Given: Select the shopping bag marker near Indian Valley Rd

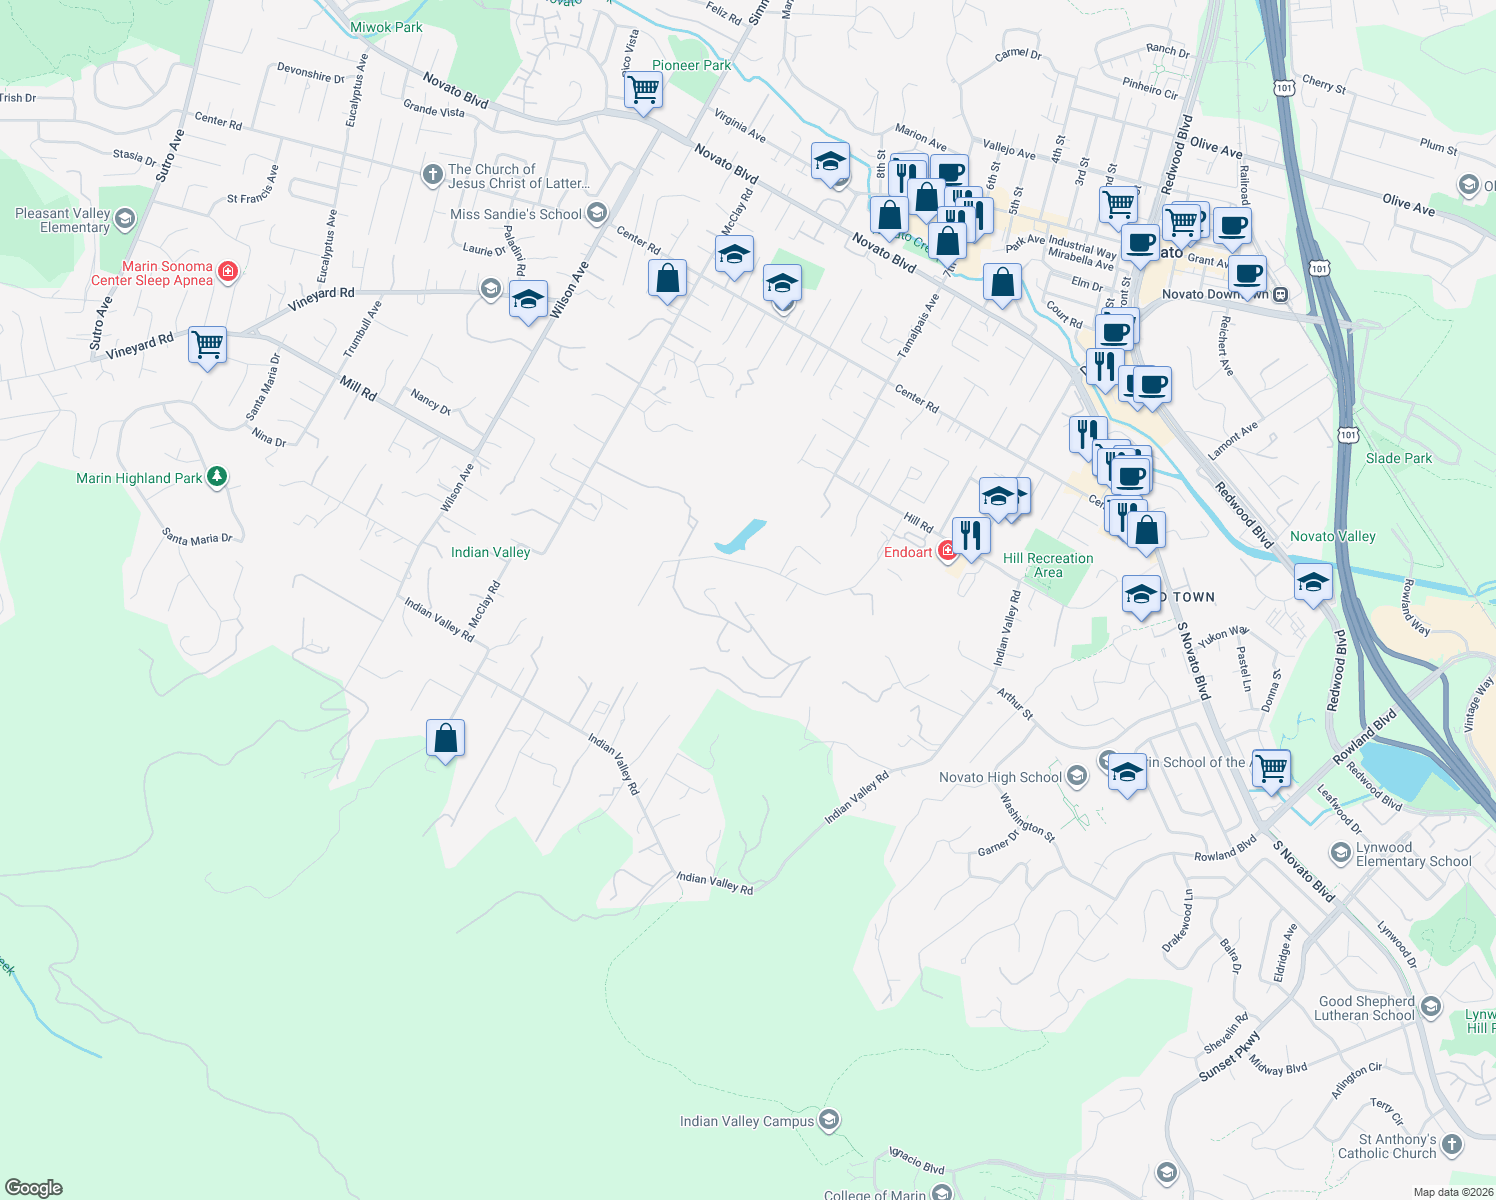Looking at the screenshot, I should click(444, 737).
